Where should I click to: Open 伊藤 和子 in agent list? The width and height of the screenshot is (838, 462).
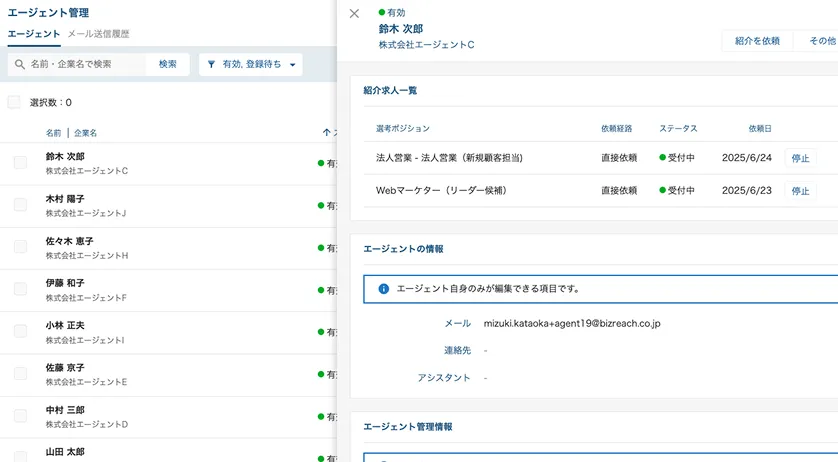pyautogui.click(x=65, y=283)
